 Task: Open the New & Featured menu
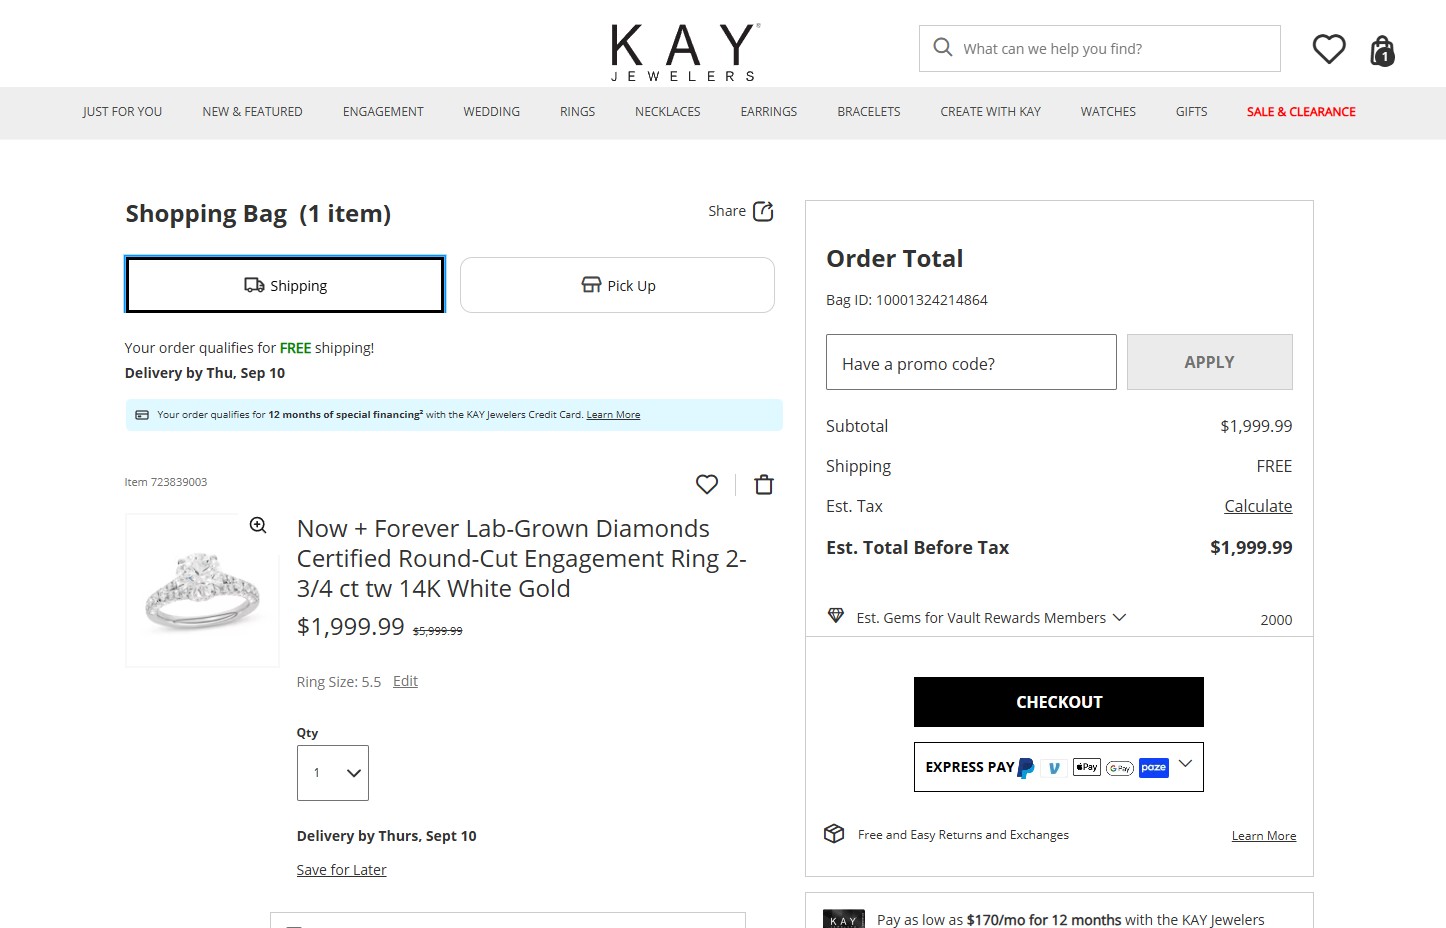tap(252, 112)
